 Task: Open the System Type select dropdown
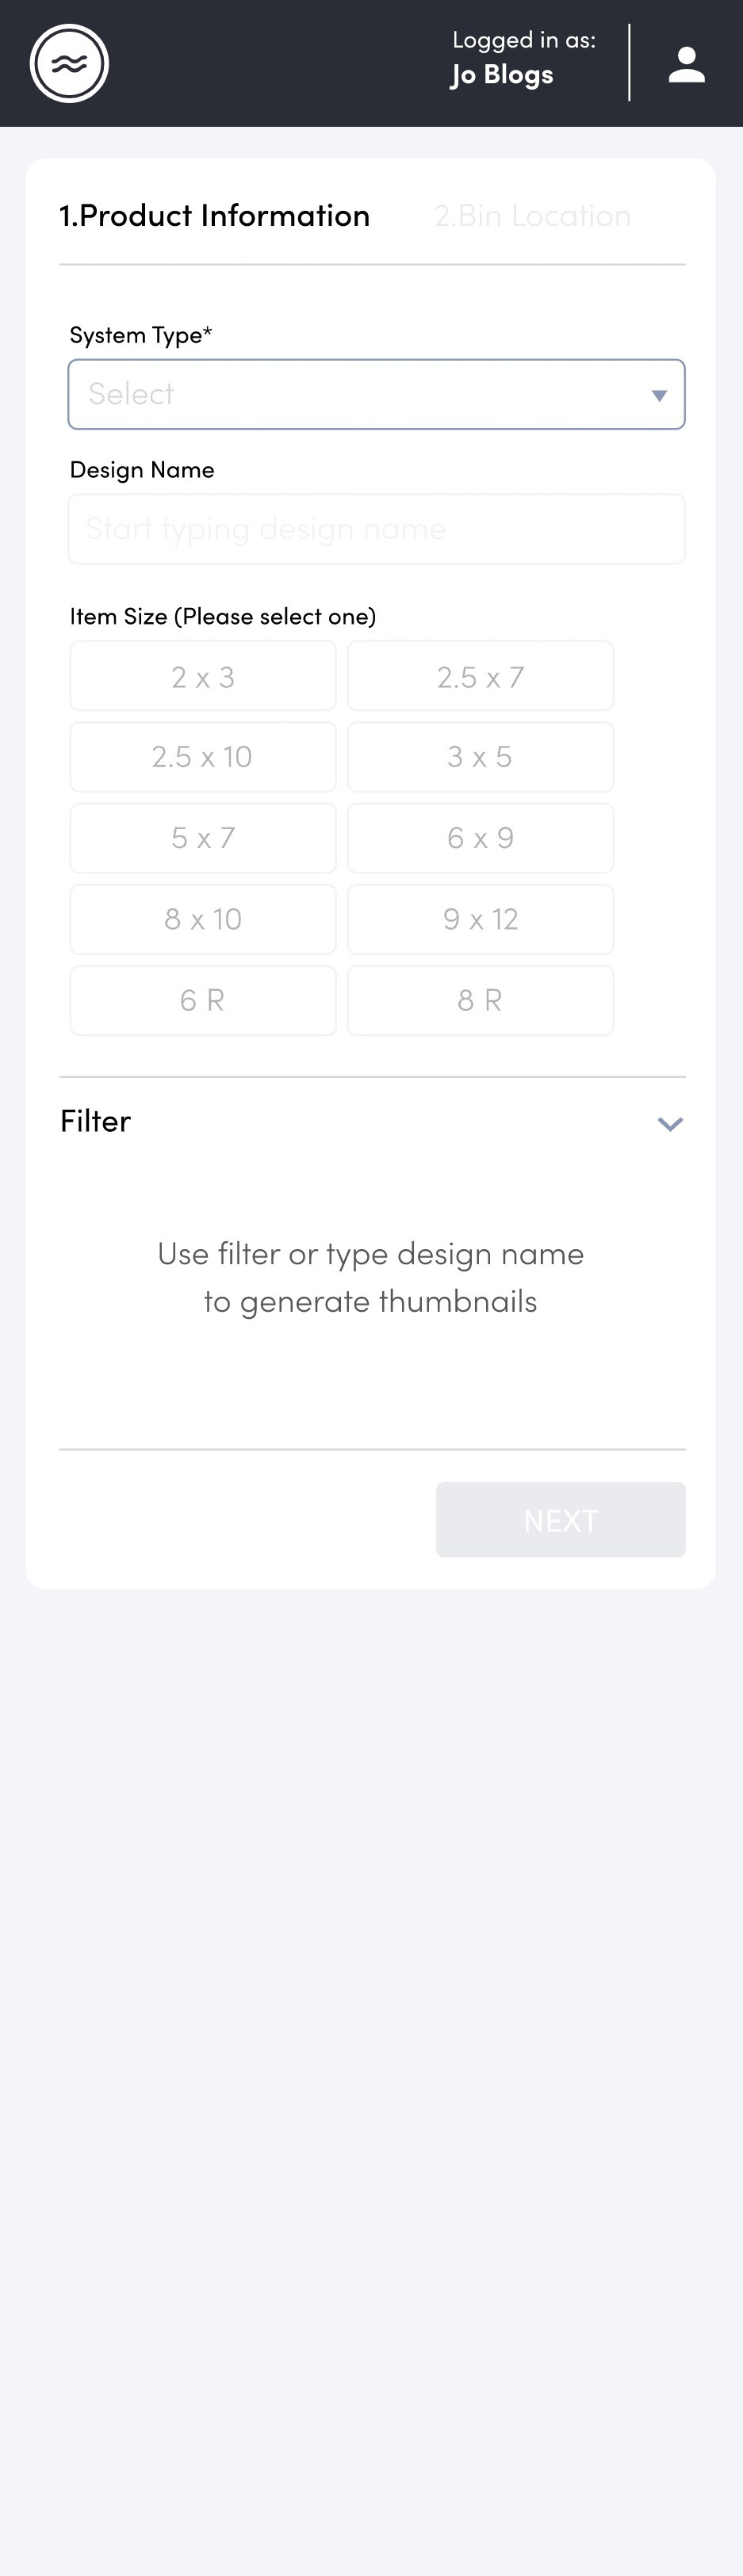pyautogui.click(x=376, y=394)
